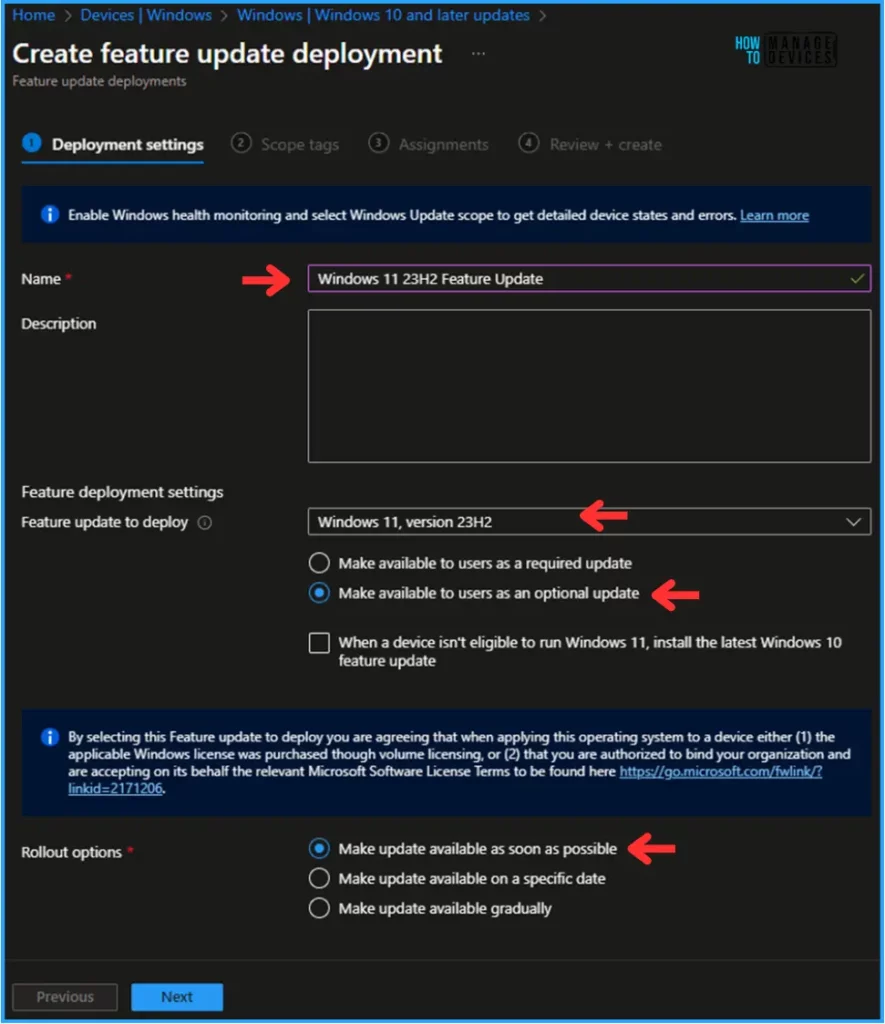Click the info icon in the license agreement notice
The height and width of the screenshot is (1024, 885).
50,737
